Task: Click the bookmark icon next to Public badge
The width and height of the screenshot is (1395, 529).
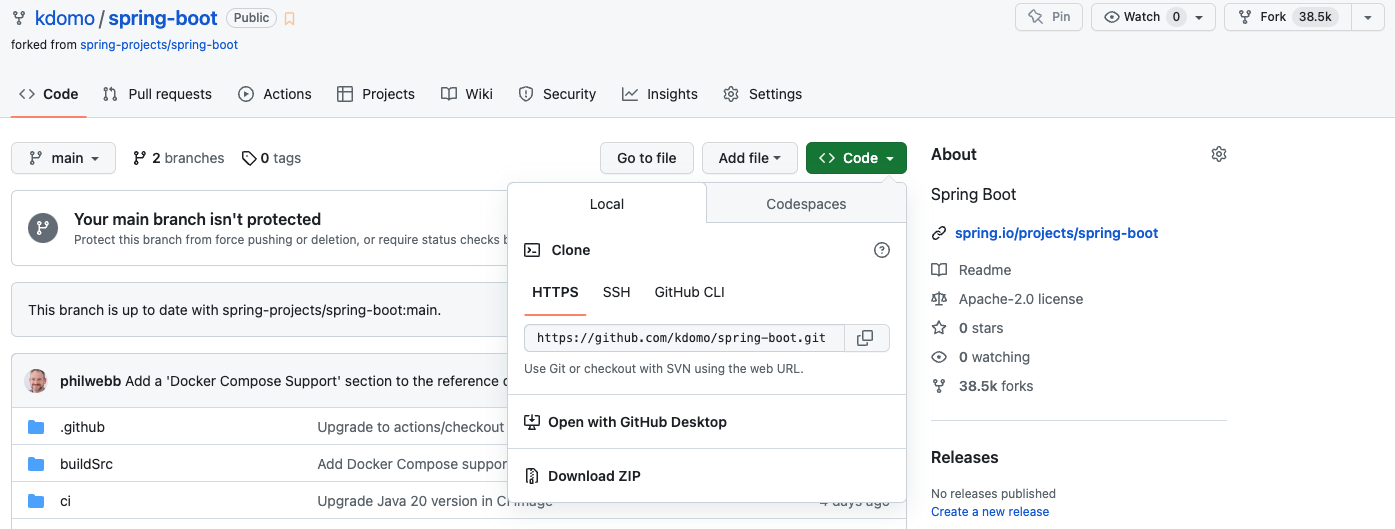Action: tap(289, 18)
